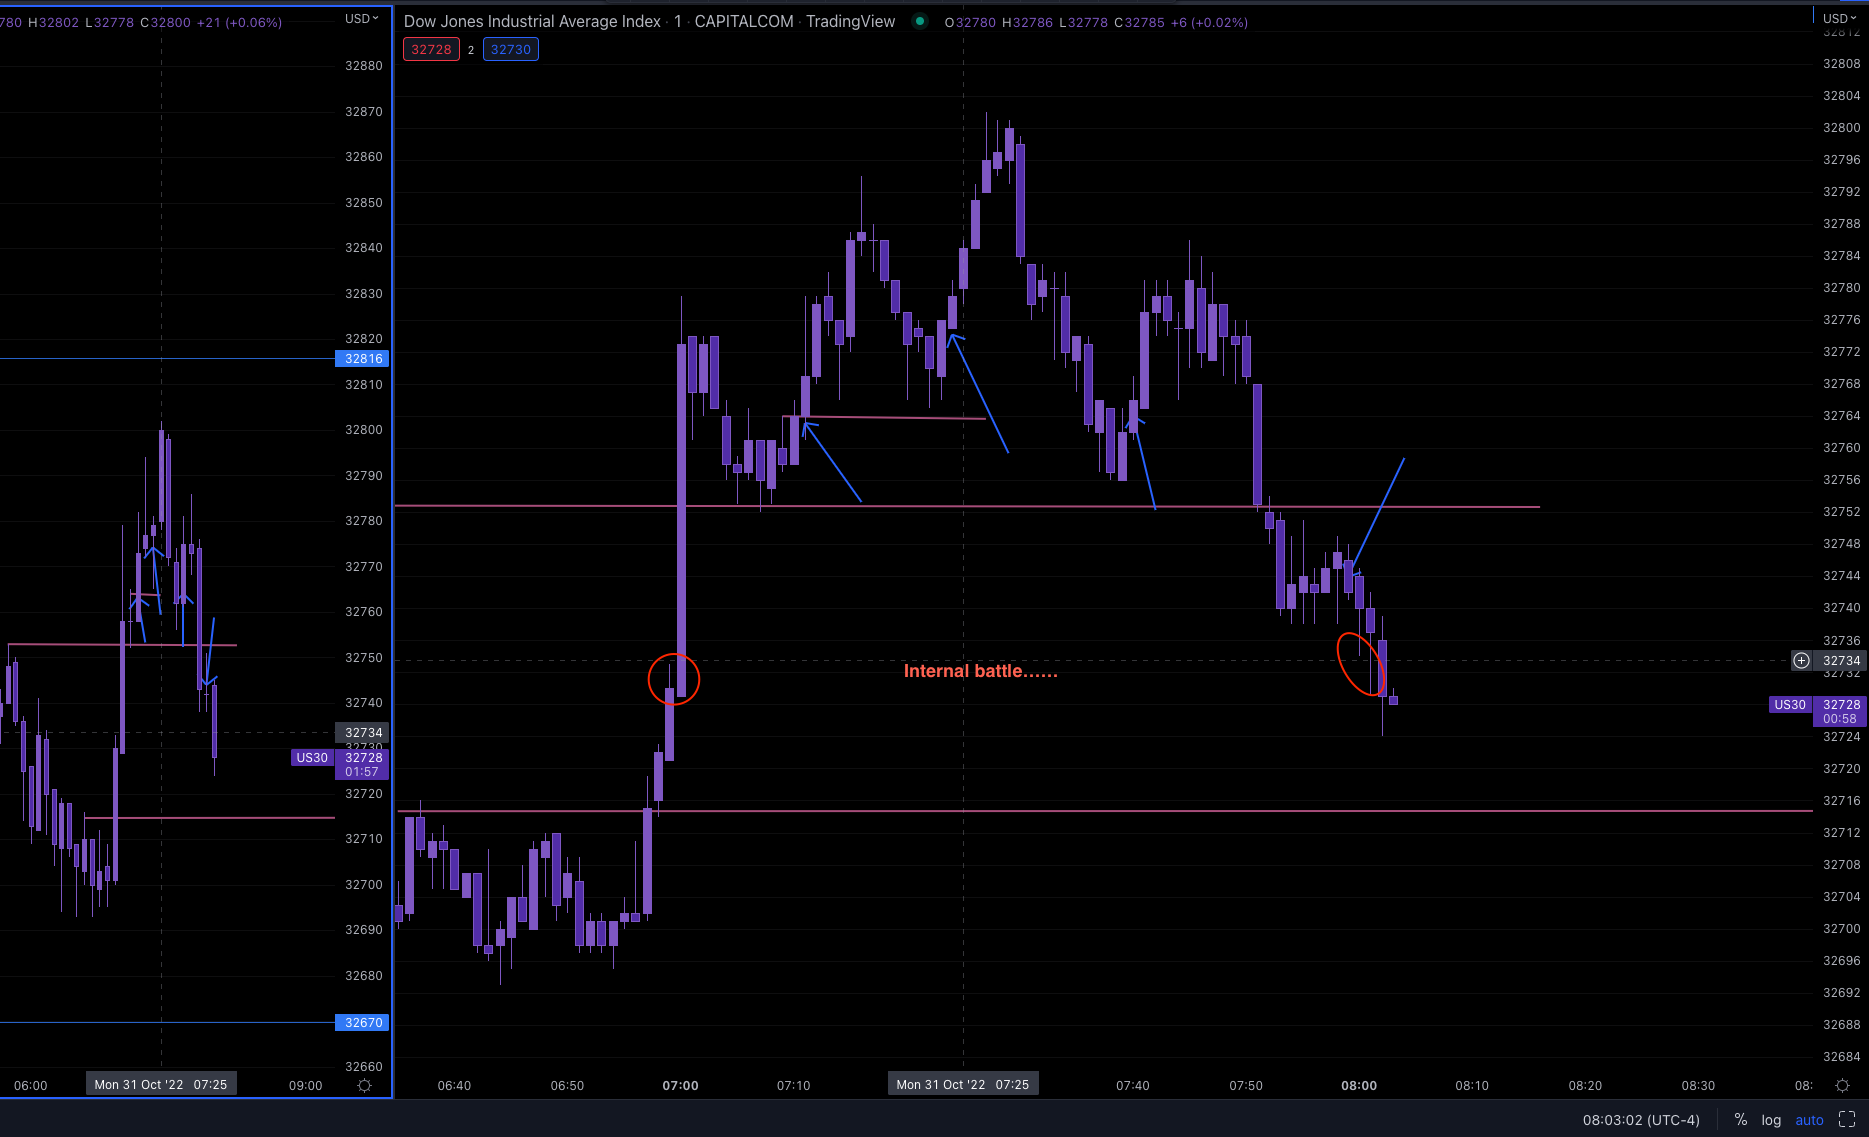The height and width of the screenshot is (1137, 1869).
Task: Open the main chart's settings gear icon
Action: (x=1842, y=1084)
